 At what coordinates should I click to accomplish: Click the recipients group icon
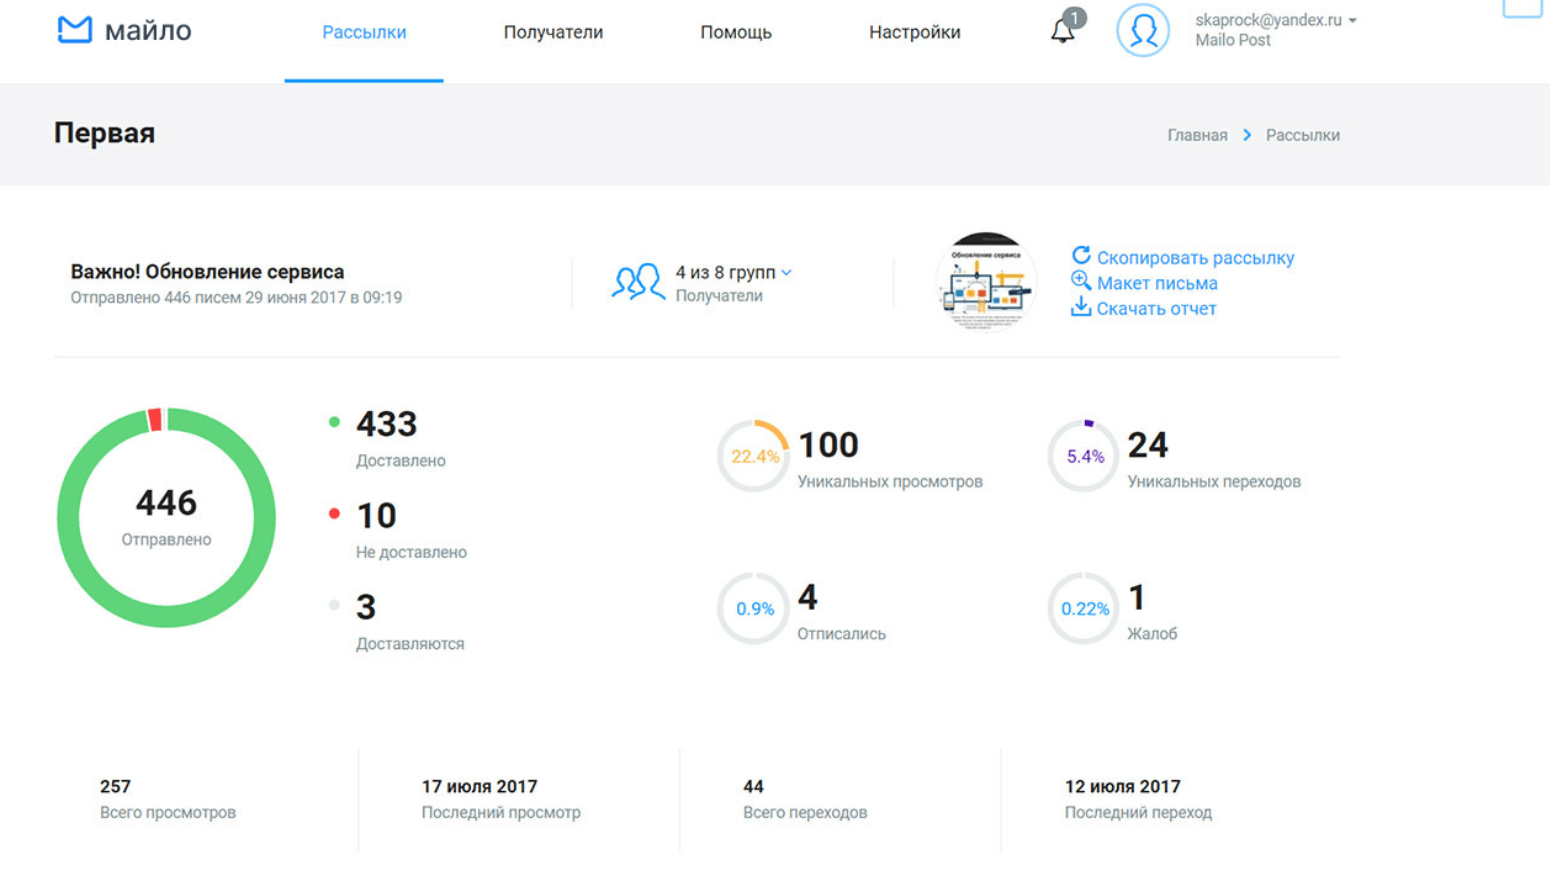tap(638, 282)
